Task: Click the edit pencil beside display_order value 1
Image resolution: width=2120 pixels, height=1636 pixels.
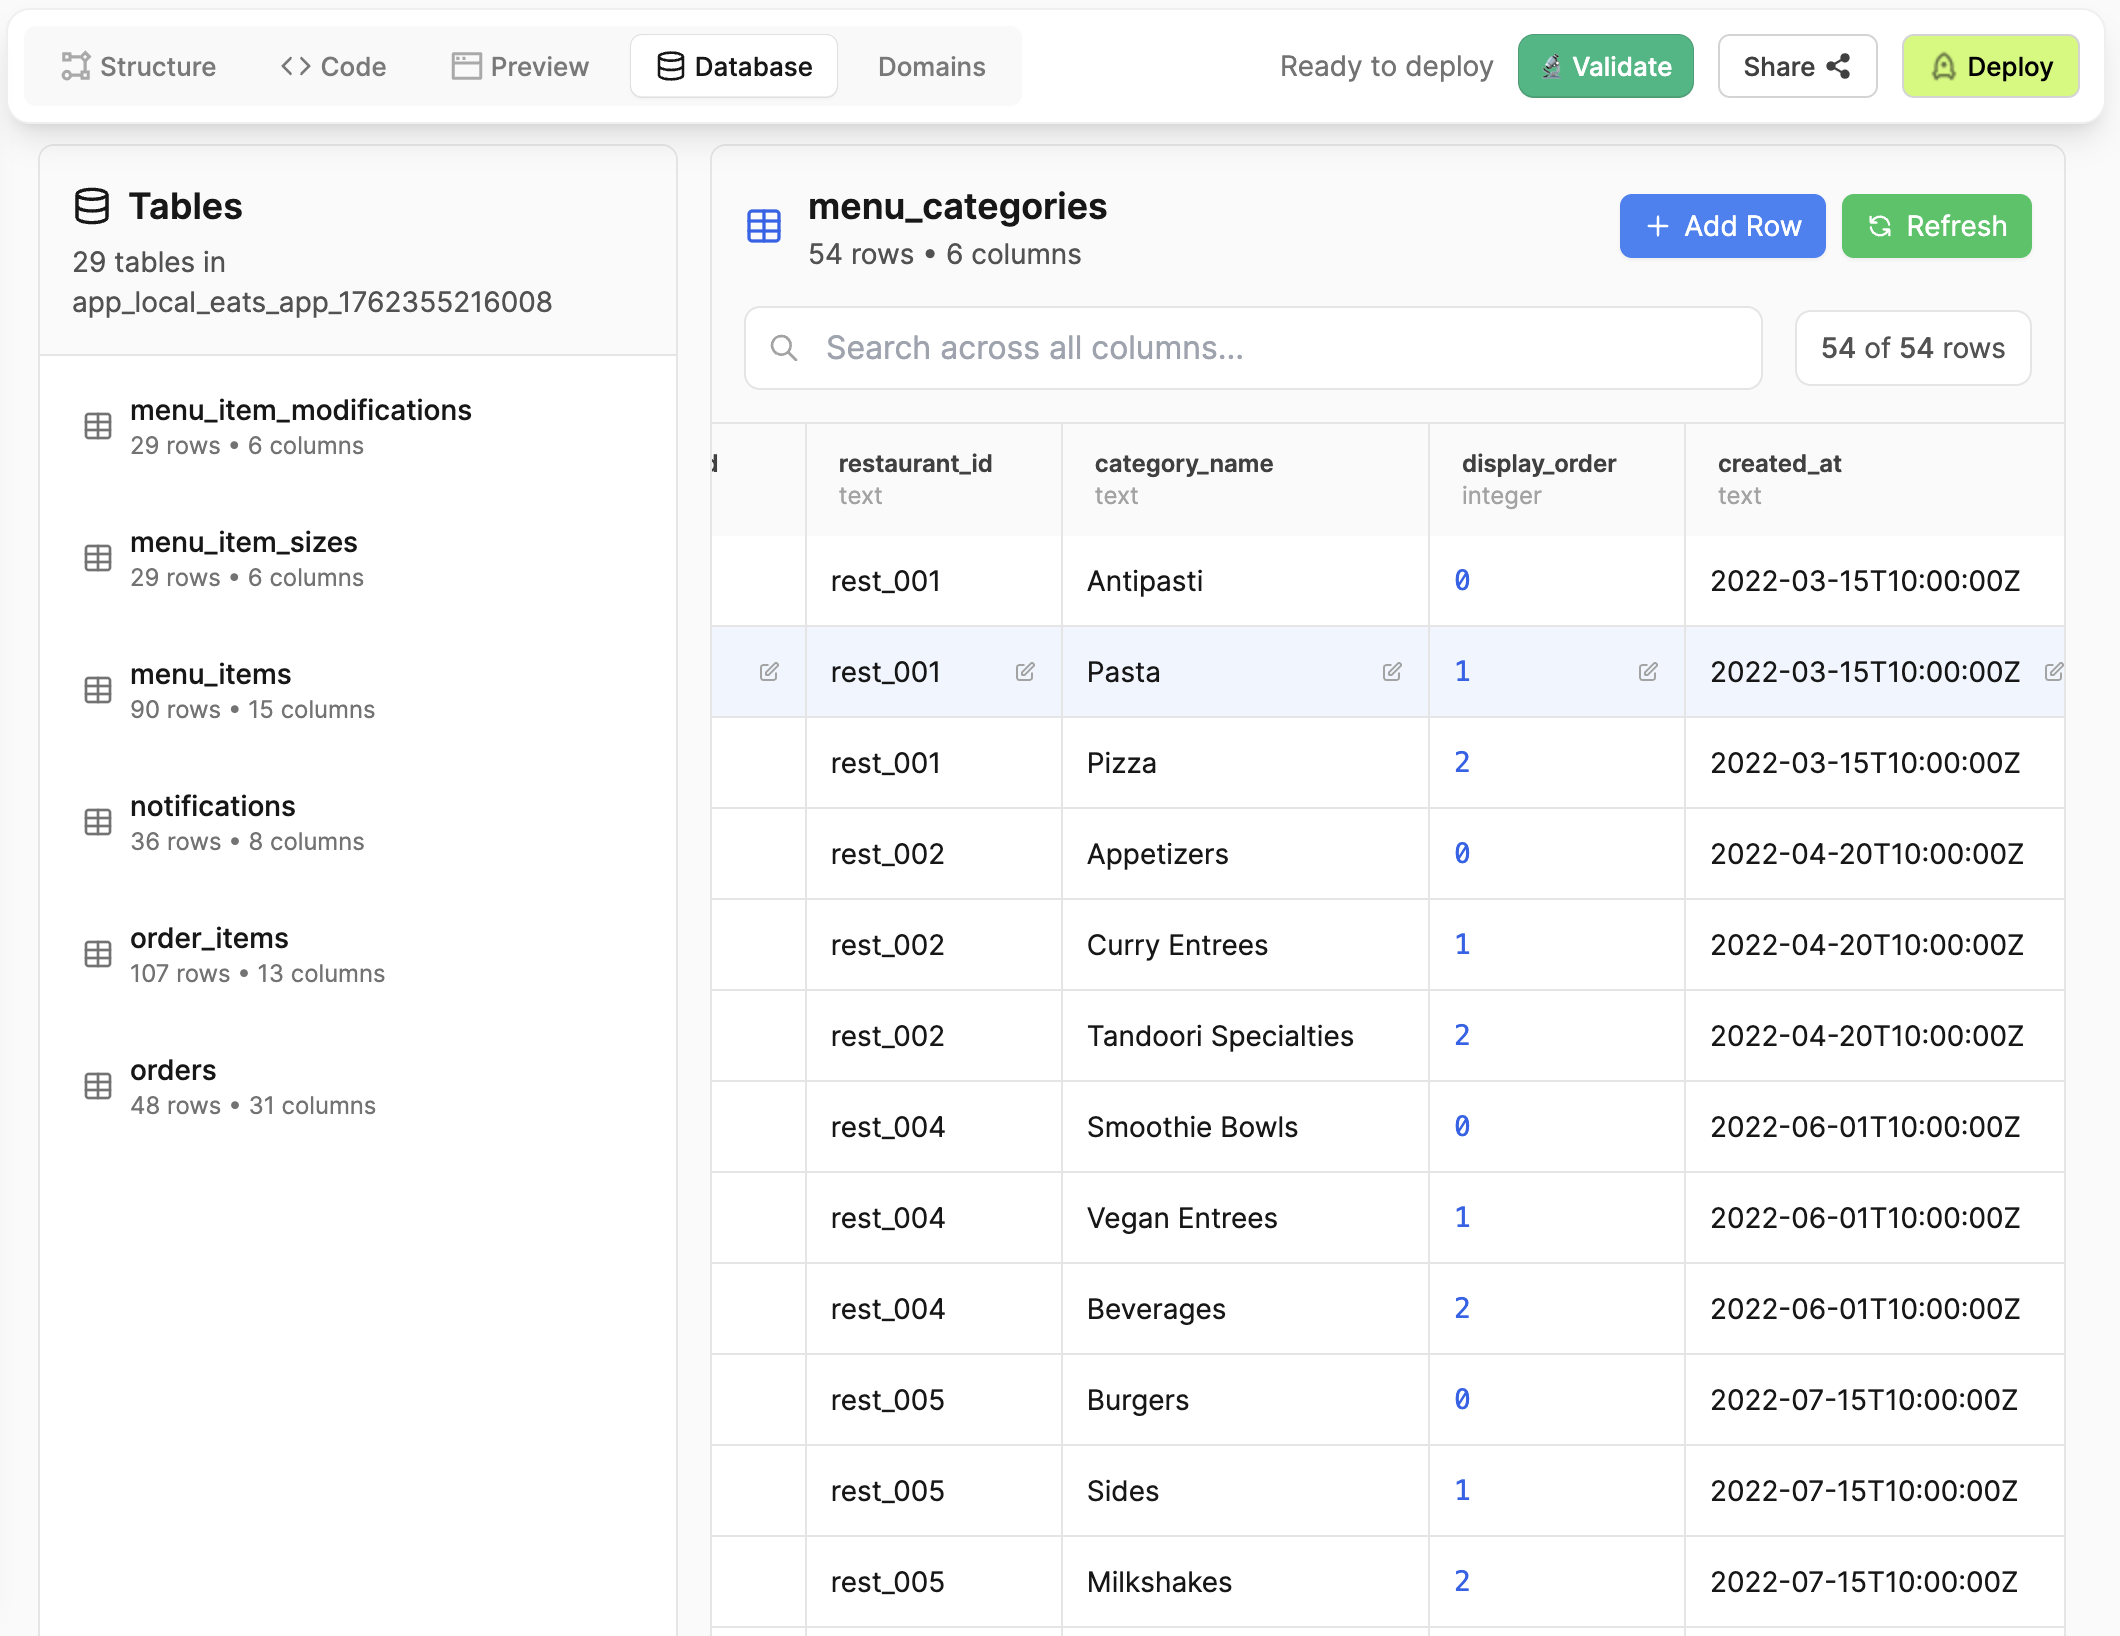Action: pos(1648,672)
